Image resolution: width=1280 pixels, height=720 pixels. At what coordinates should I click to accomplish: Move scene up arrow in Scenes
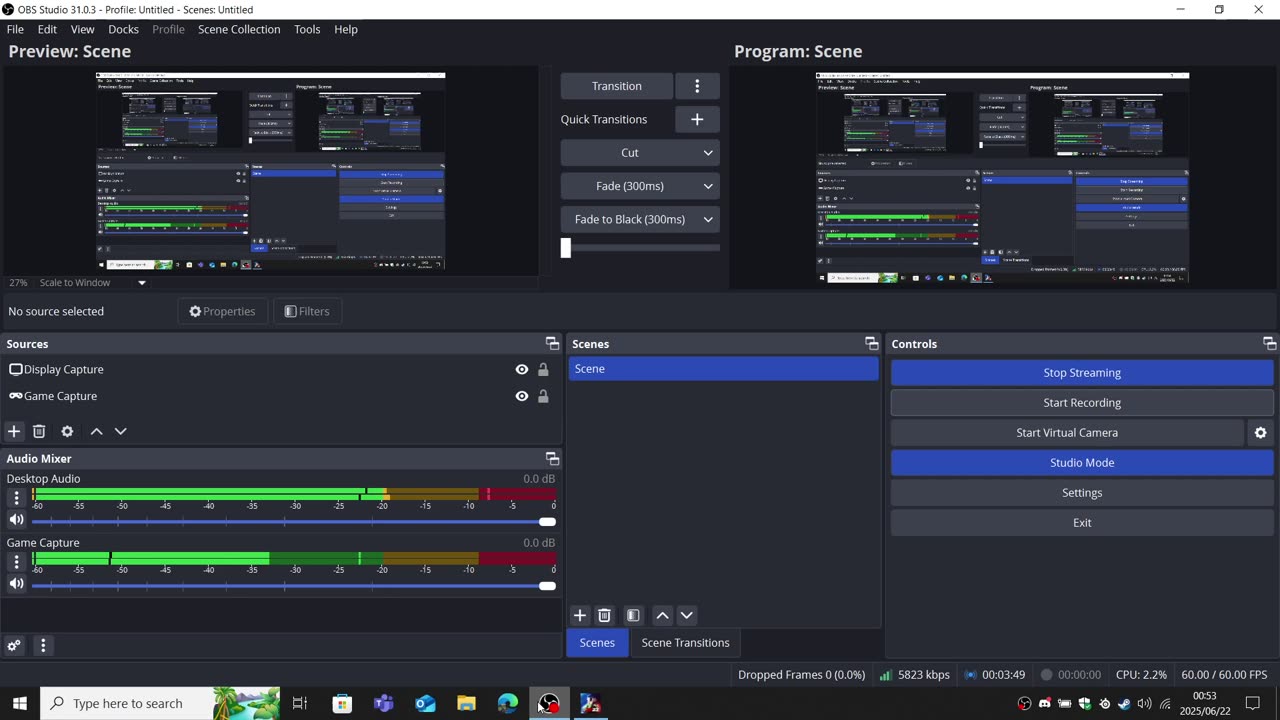tap(662, 615)
